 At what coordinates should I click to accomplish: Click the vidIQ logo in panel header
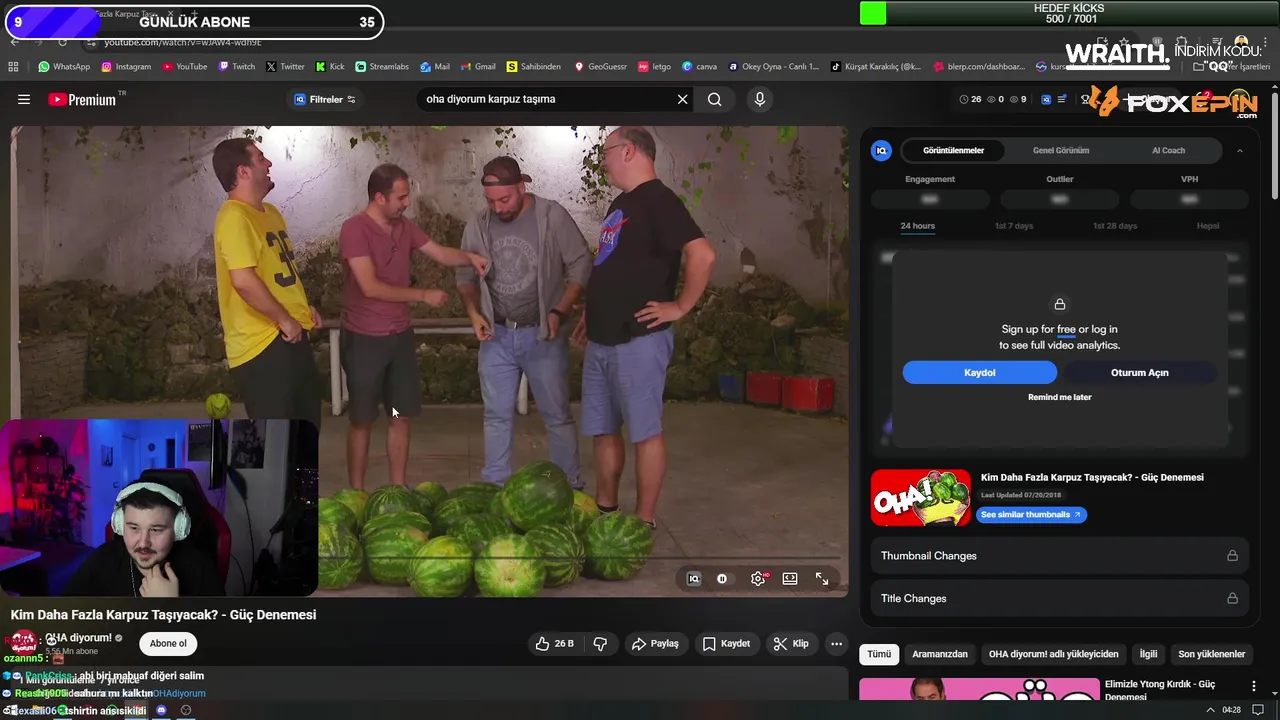881,150
